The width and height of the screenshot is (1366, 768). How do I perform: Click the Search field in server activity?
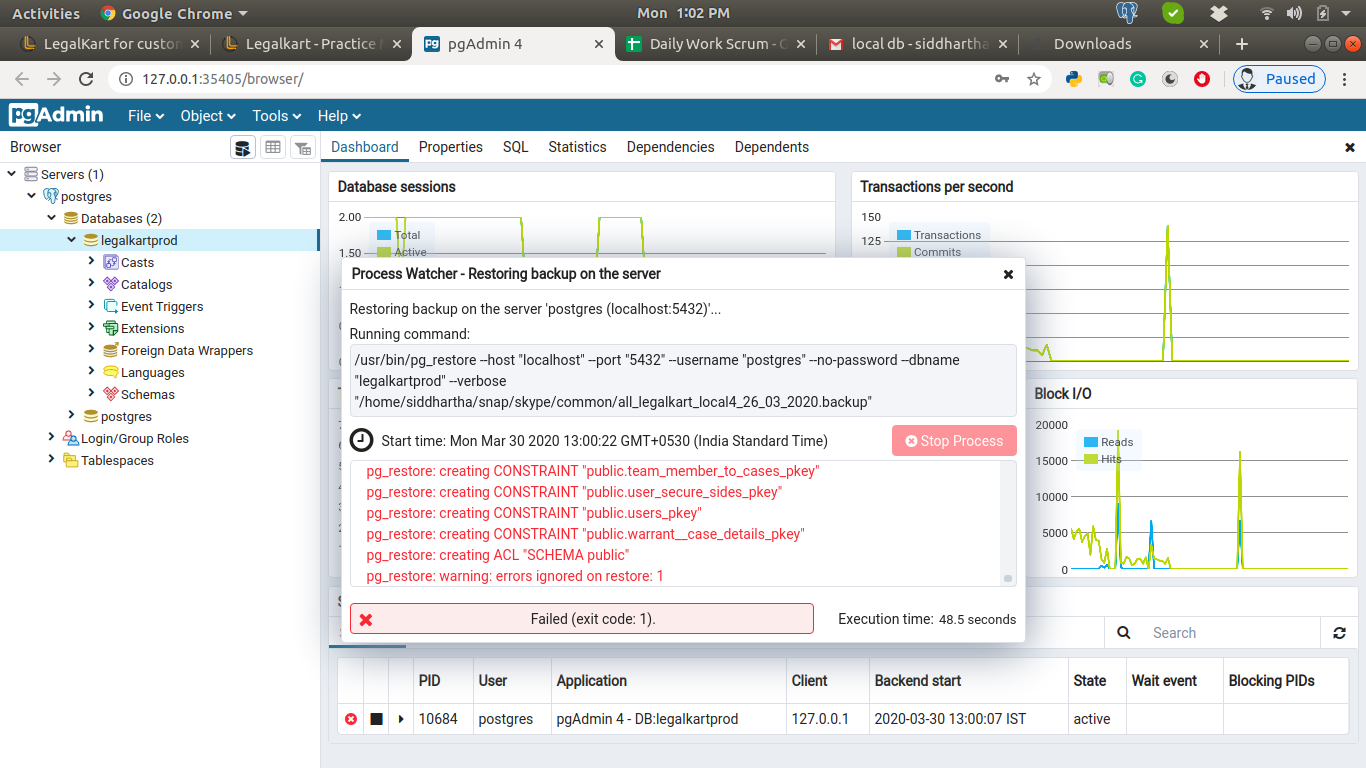(1230, 633)
